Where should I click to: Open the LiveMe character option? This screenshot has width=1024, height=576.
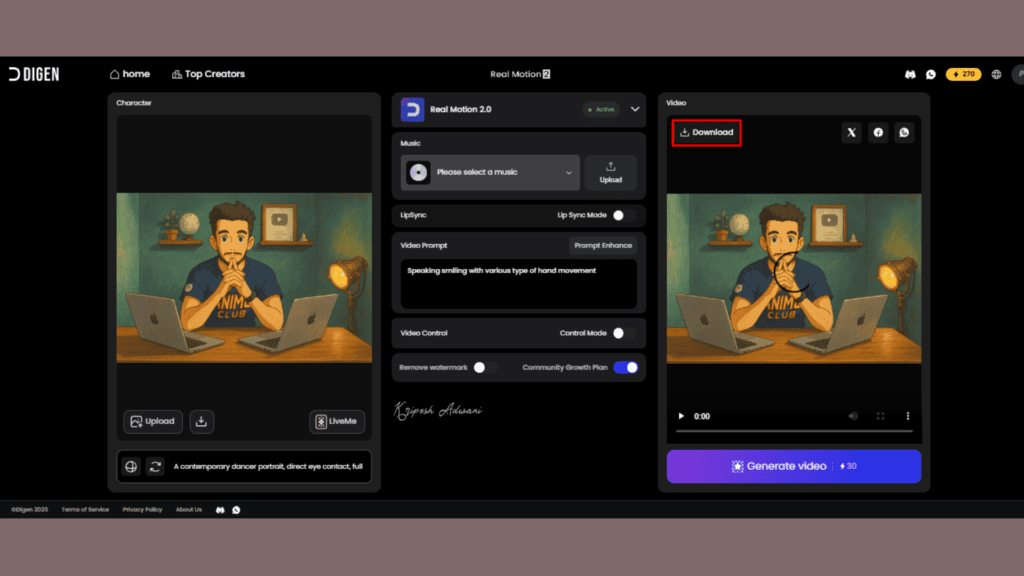point(337,421)
